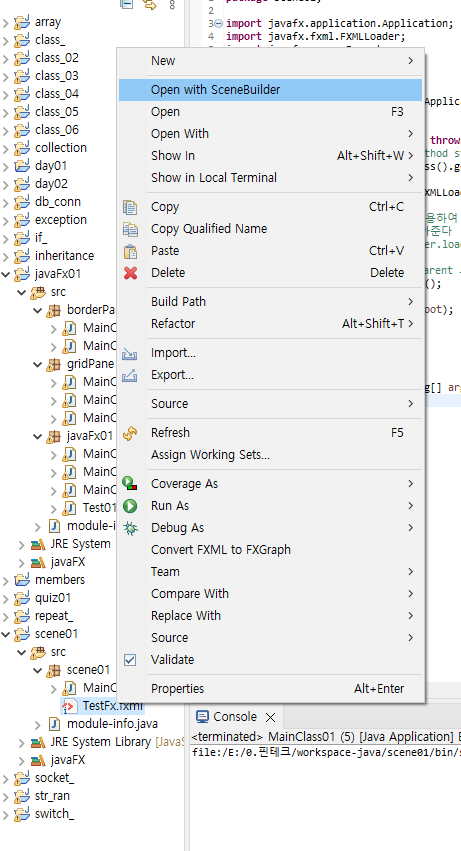Open Replace With submenu
461x851 pixels.
(270, 616)
